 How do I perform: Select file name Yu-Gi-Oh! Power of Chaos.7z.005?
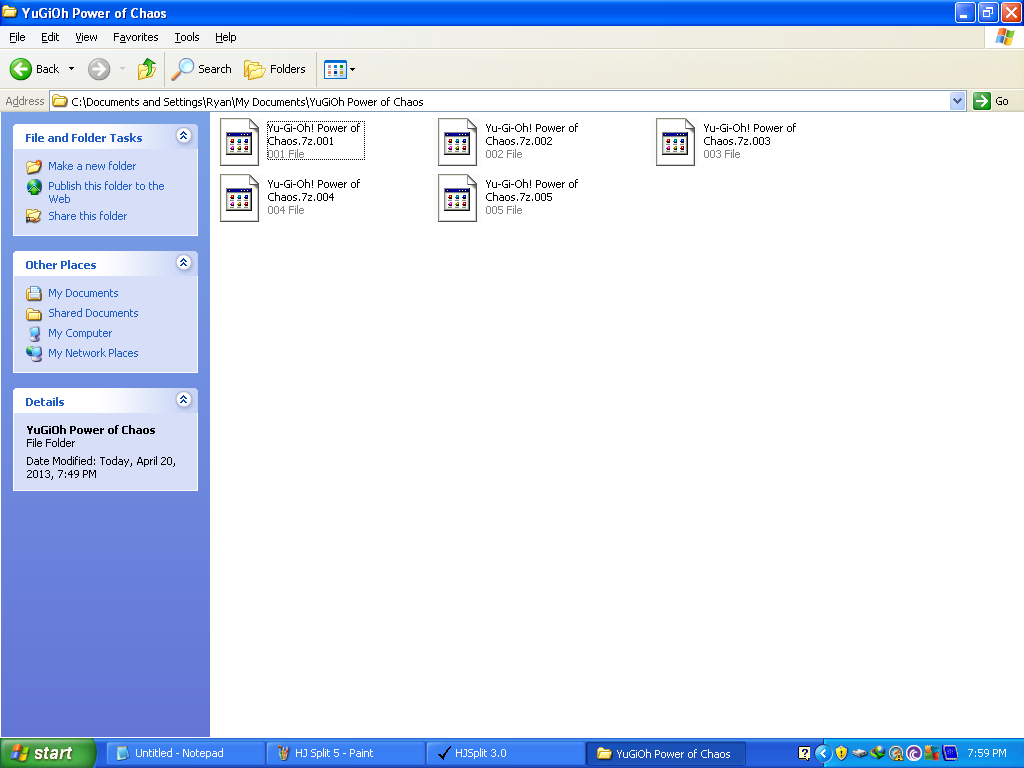coord(532,191)
